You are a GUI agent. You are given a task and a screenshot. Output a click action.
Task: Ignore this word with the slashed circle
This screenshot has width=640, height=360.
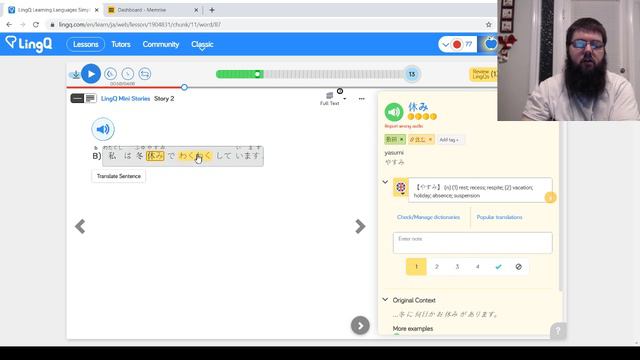click(x=518, y=267)
